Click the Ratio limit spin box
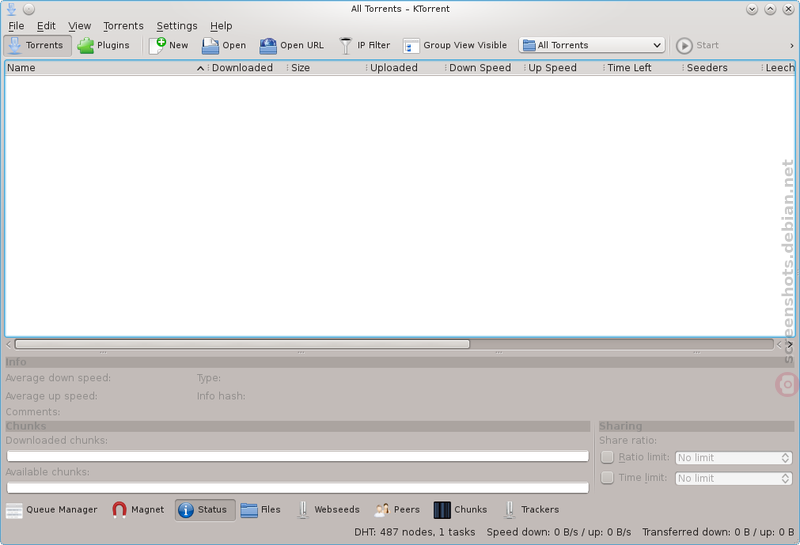The height and width of the screenshot is (545, 800). click(733, 458)
